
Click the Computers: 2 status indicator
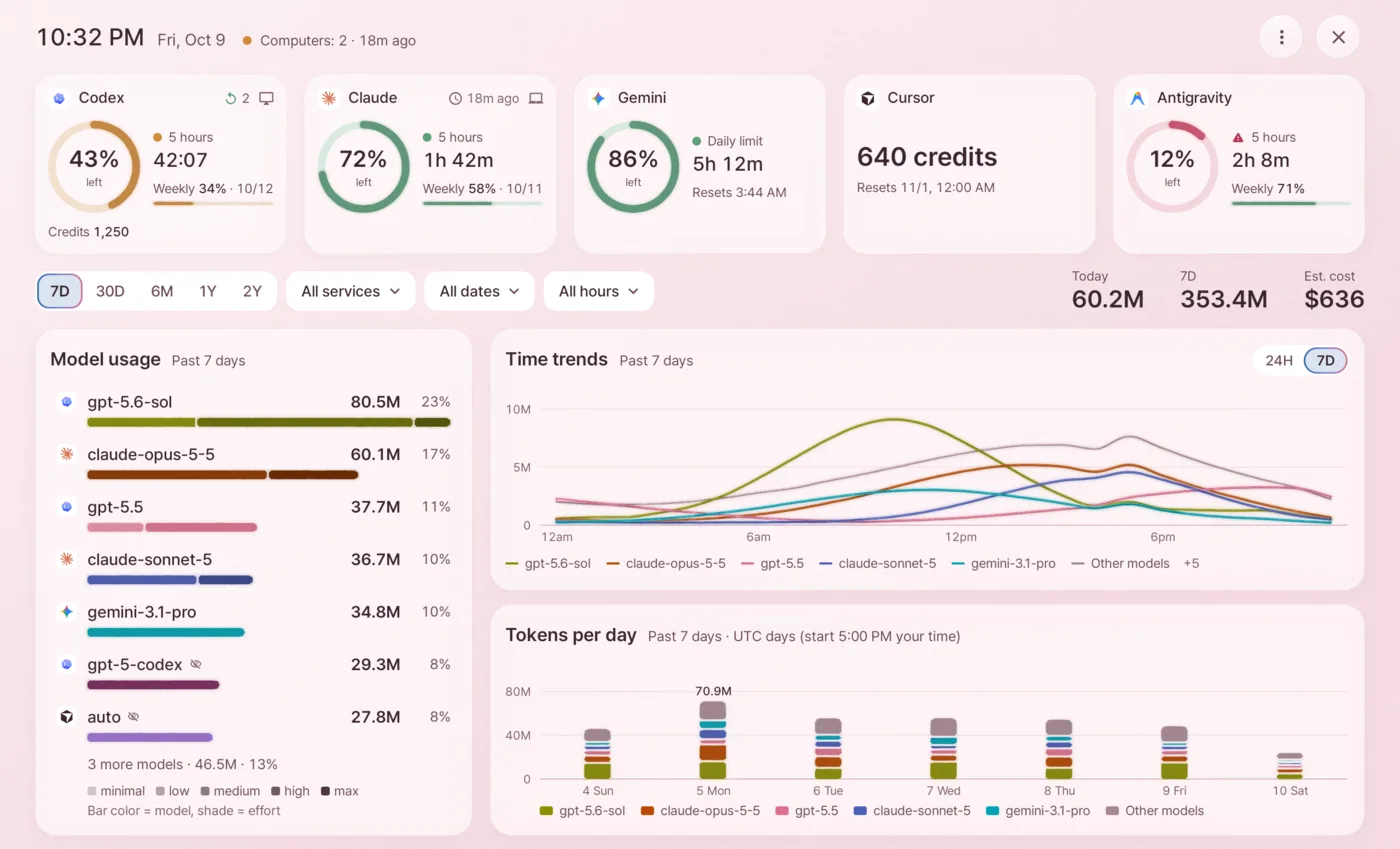[x=329, y=41]
